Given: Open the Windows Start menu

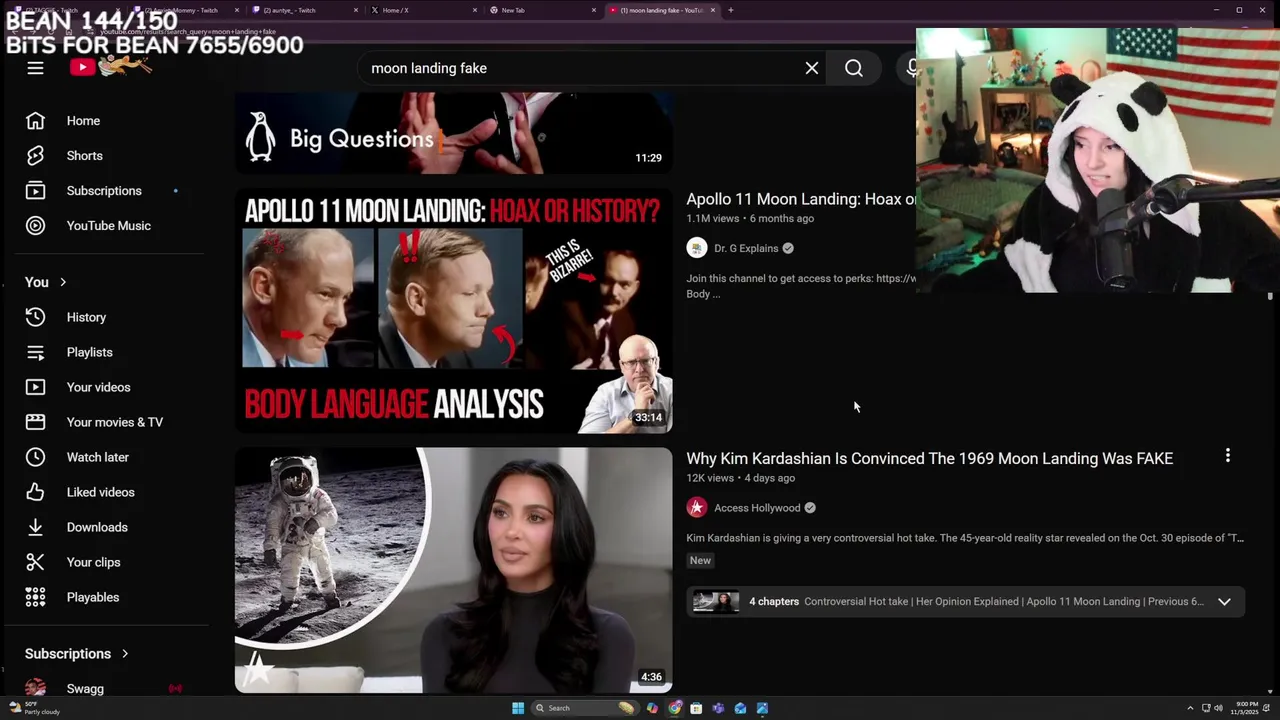Looking at the screenshot, I should (x=518, y=708).
